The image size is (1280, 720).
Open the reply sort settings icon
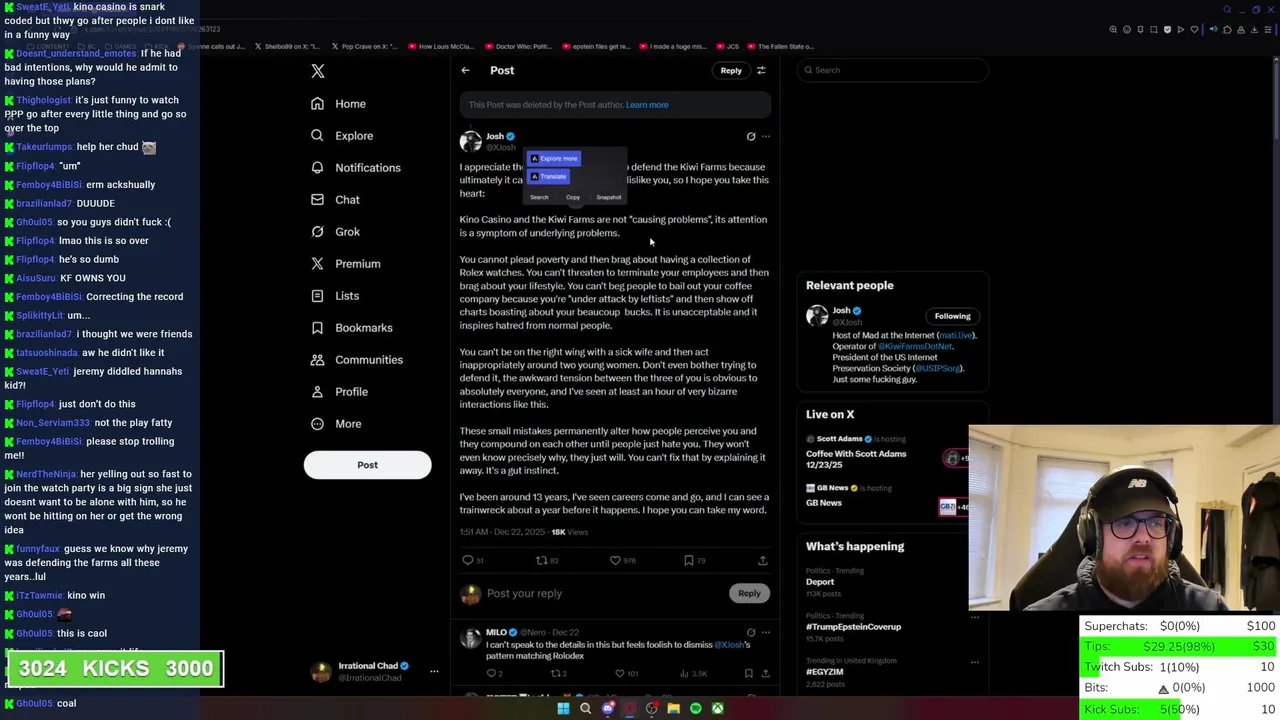(x=761, y=70)
